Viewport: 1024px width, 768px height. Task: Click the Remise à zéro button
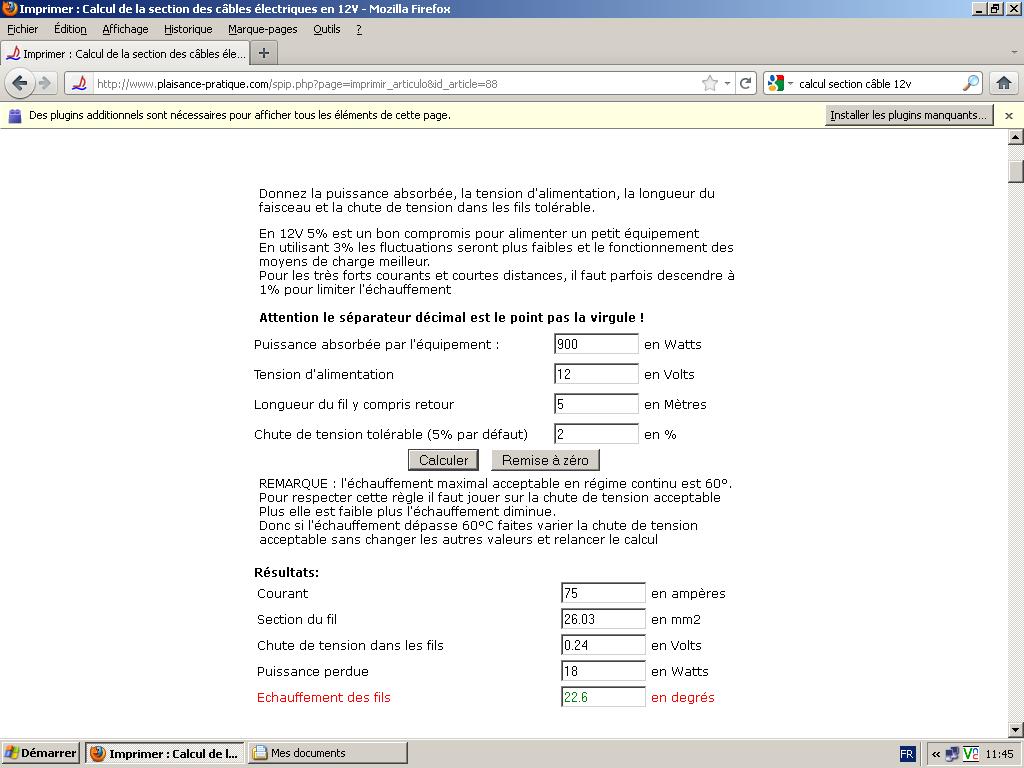coord(545,460)
